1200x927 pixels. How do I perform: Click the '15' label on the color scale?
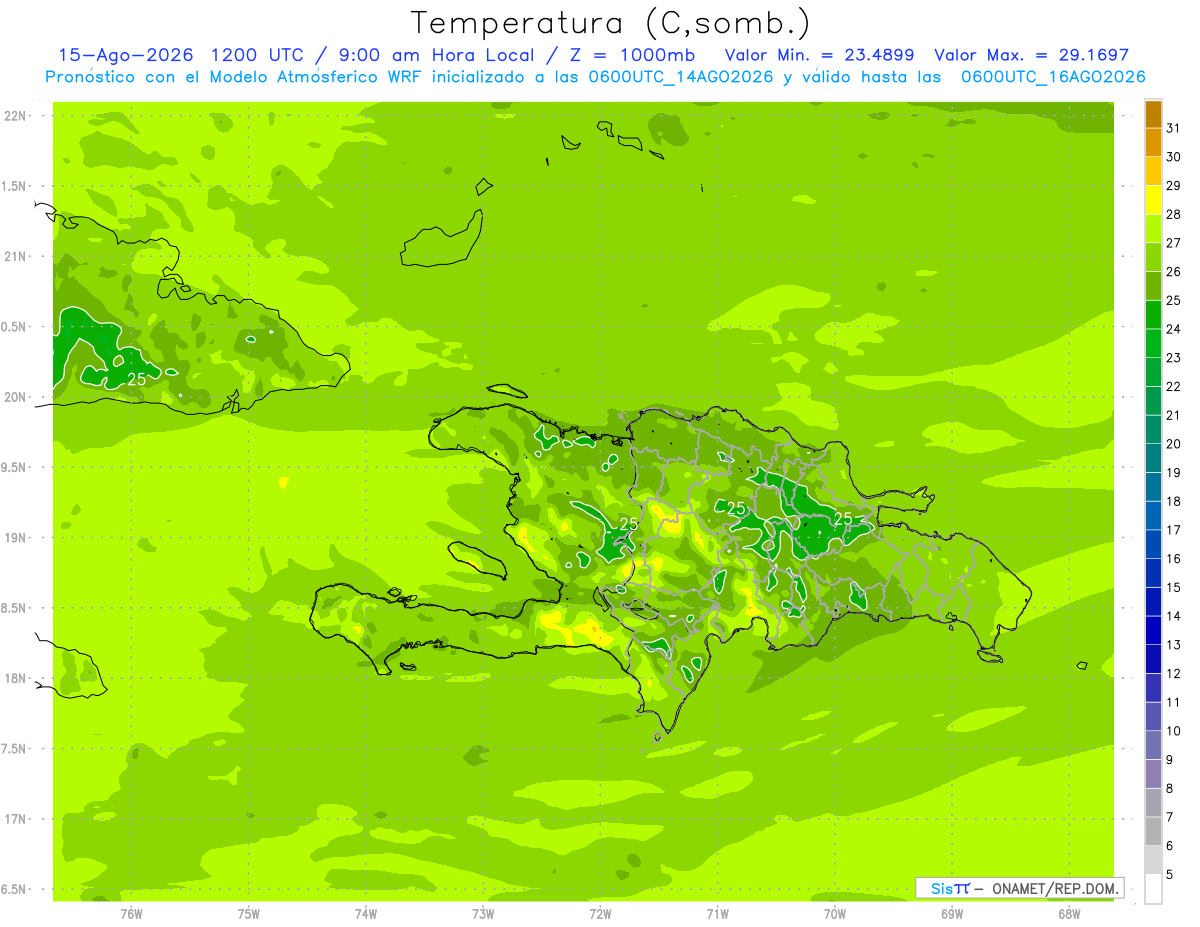[1174, 588]
